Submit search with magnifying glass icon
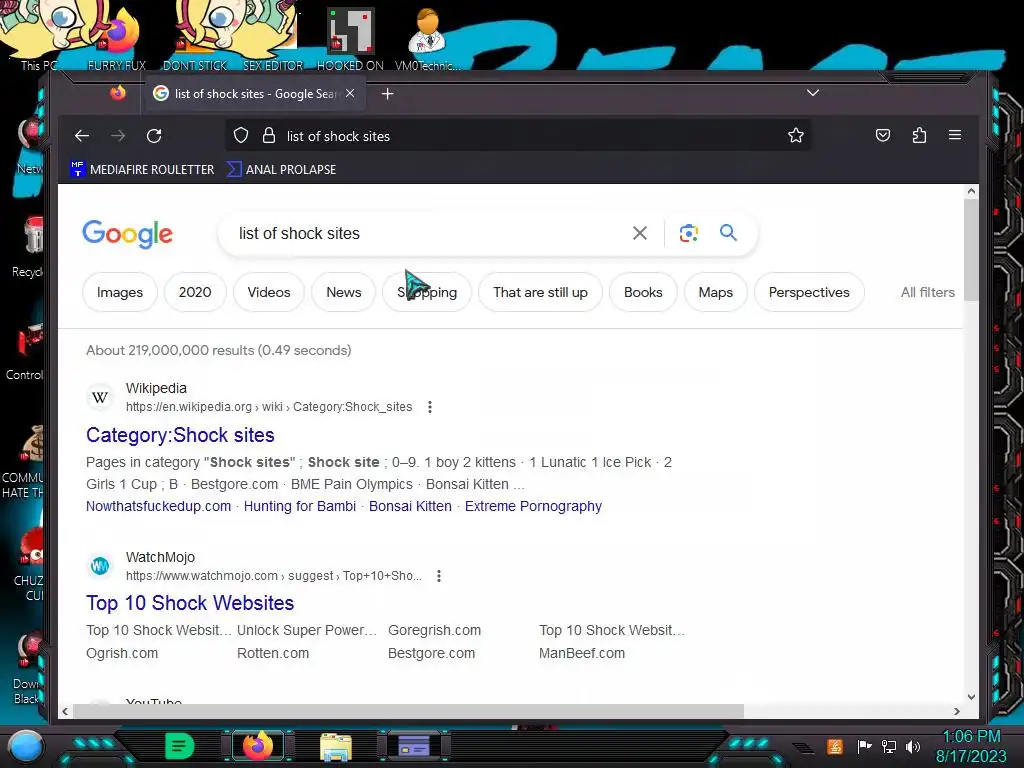 pos(728,232)
